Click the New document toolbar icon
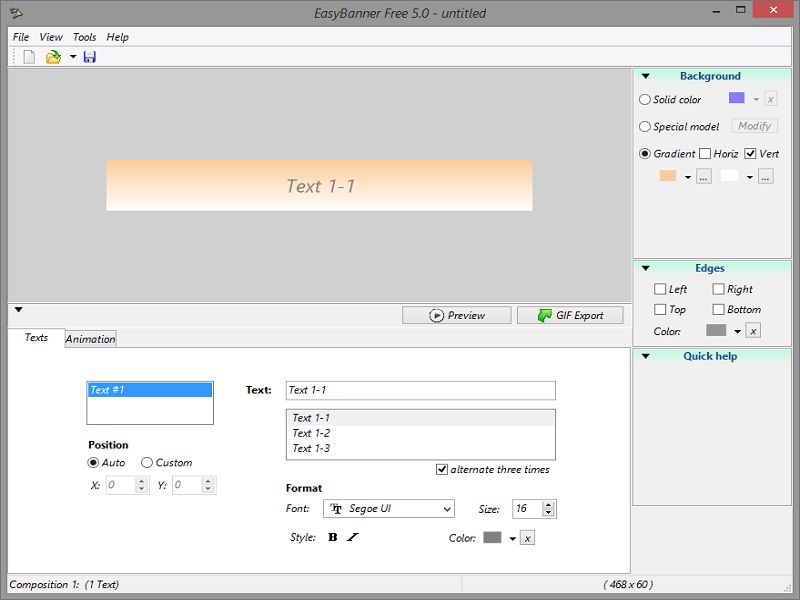The height and width of the screenshot is (600, 800). click(x=29, y=57)
